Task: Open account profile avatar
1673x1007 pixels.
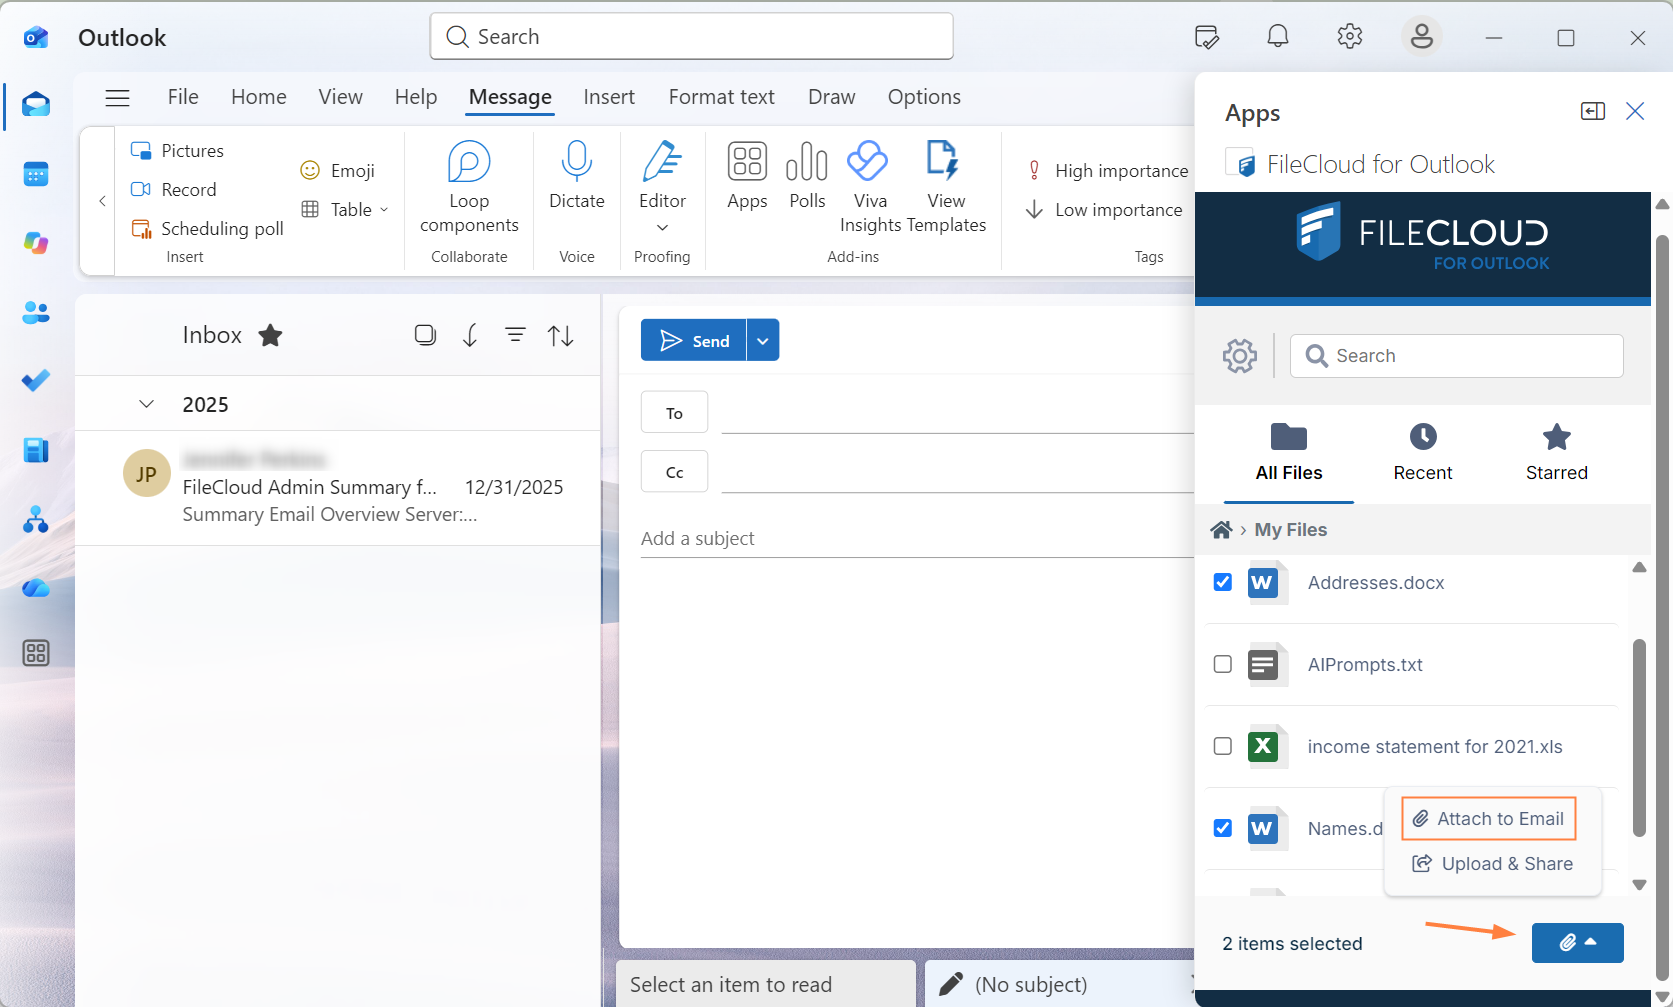Action: [1421, 37]
